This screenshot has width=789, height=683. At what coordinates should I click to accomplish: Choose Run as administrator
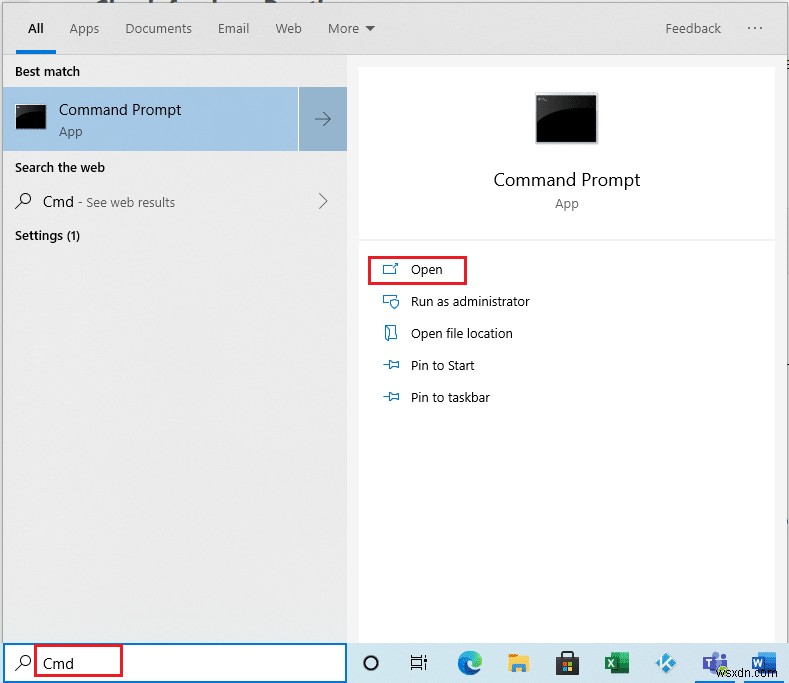[x=470, y=302]
